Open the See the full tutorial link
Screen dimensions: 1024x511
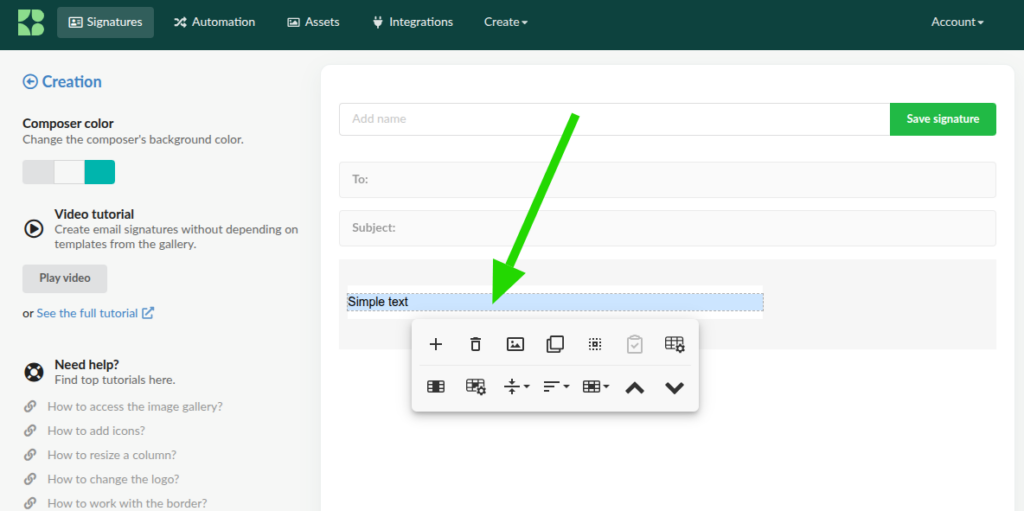(95, 313)
